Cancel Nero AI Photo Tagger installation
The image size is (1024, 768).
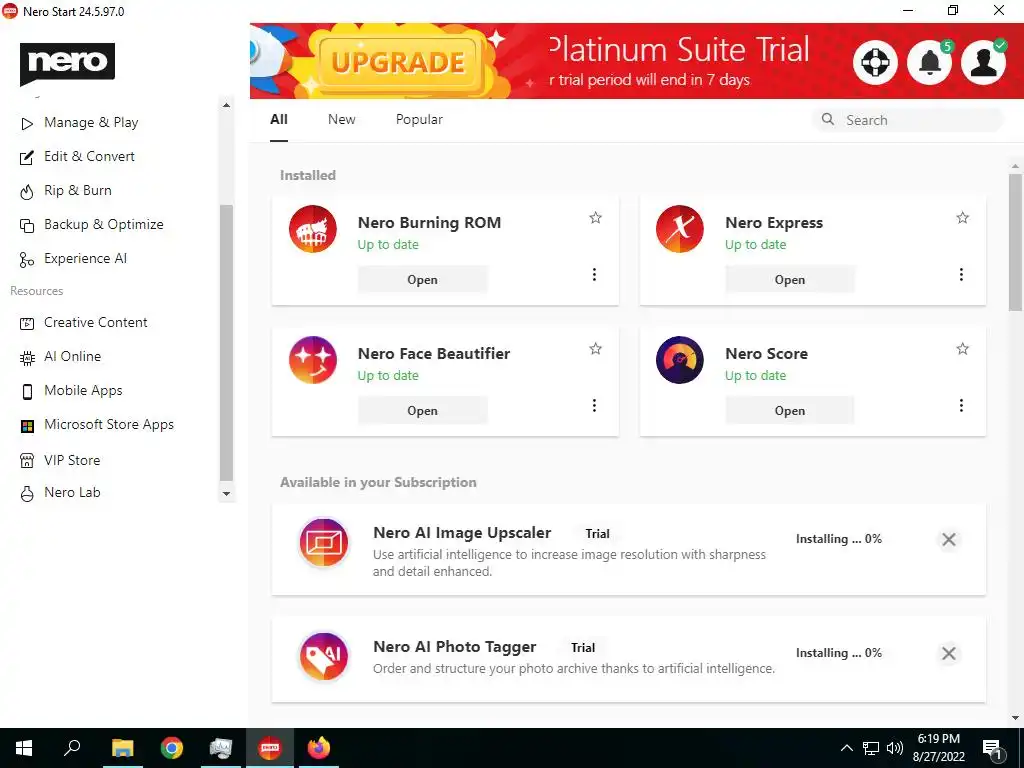[x=949, y=653]
